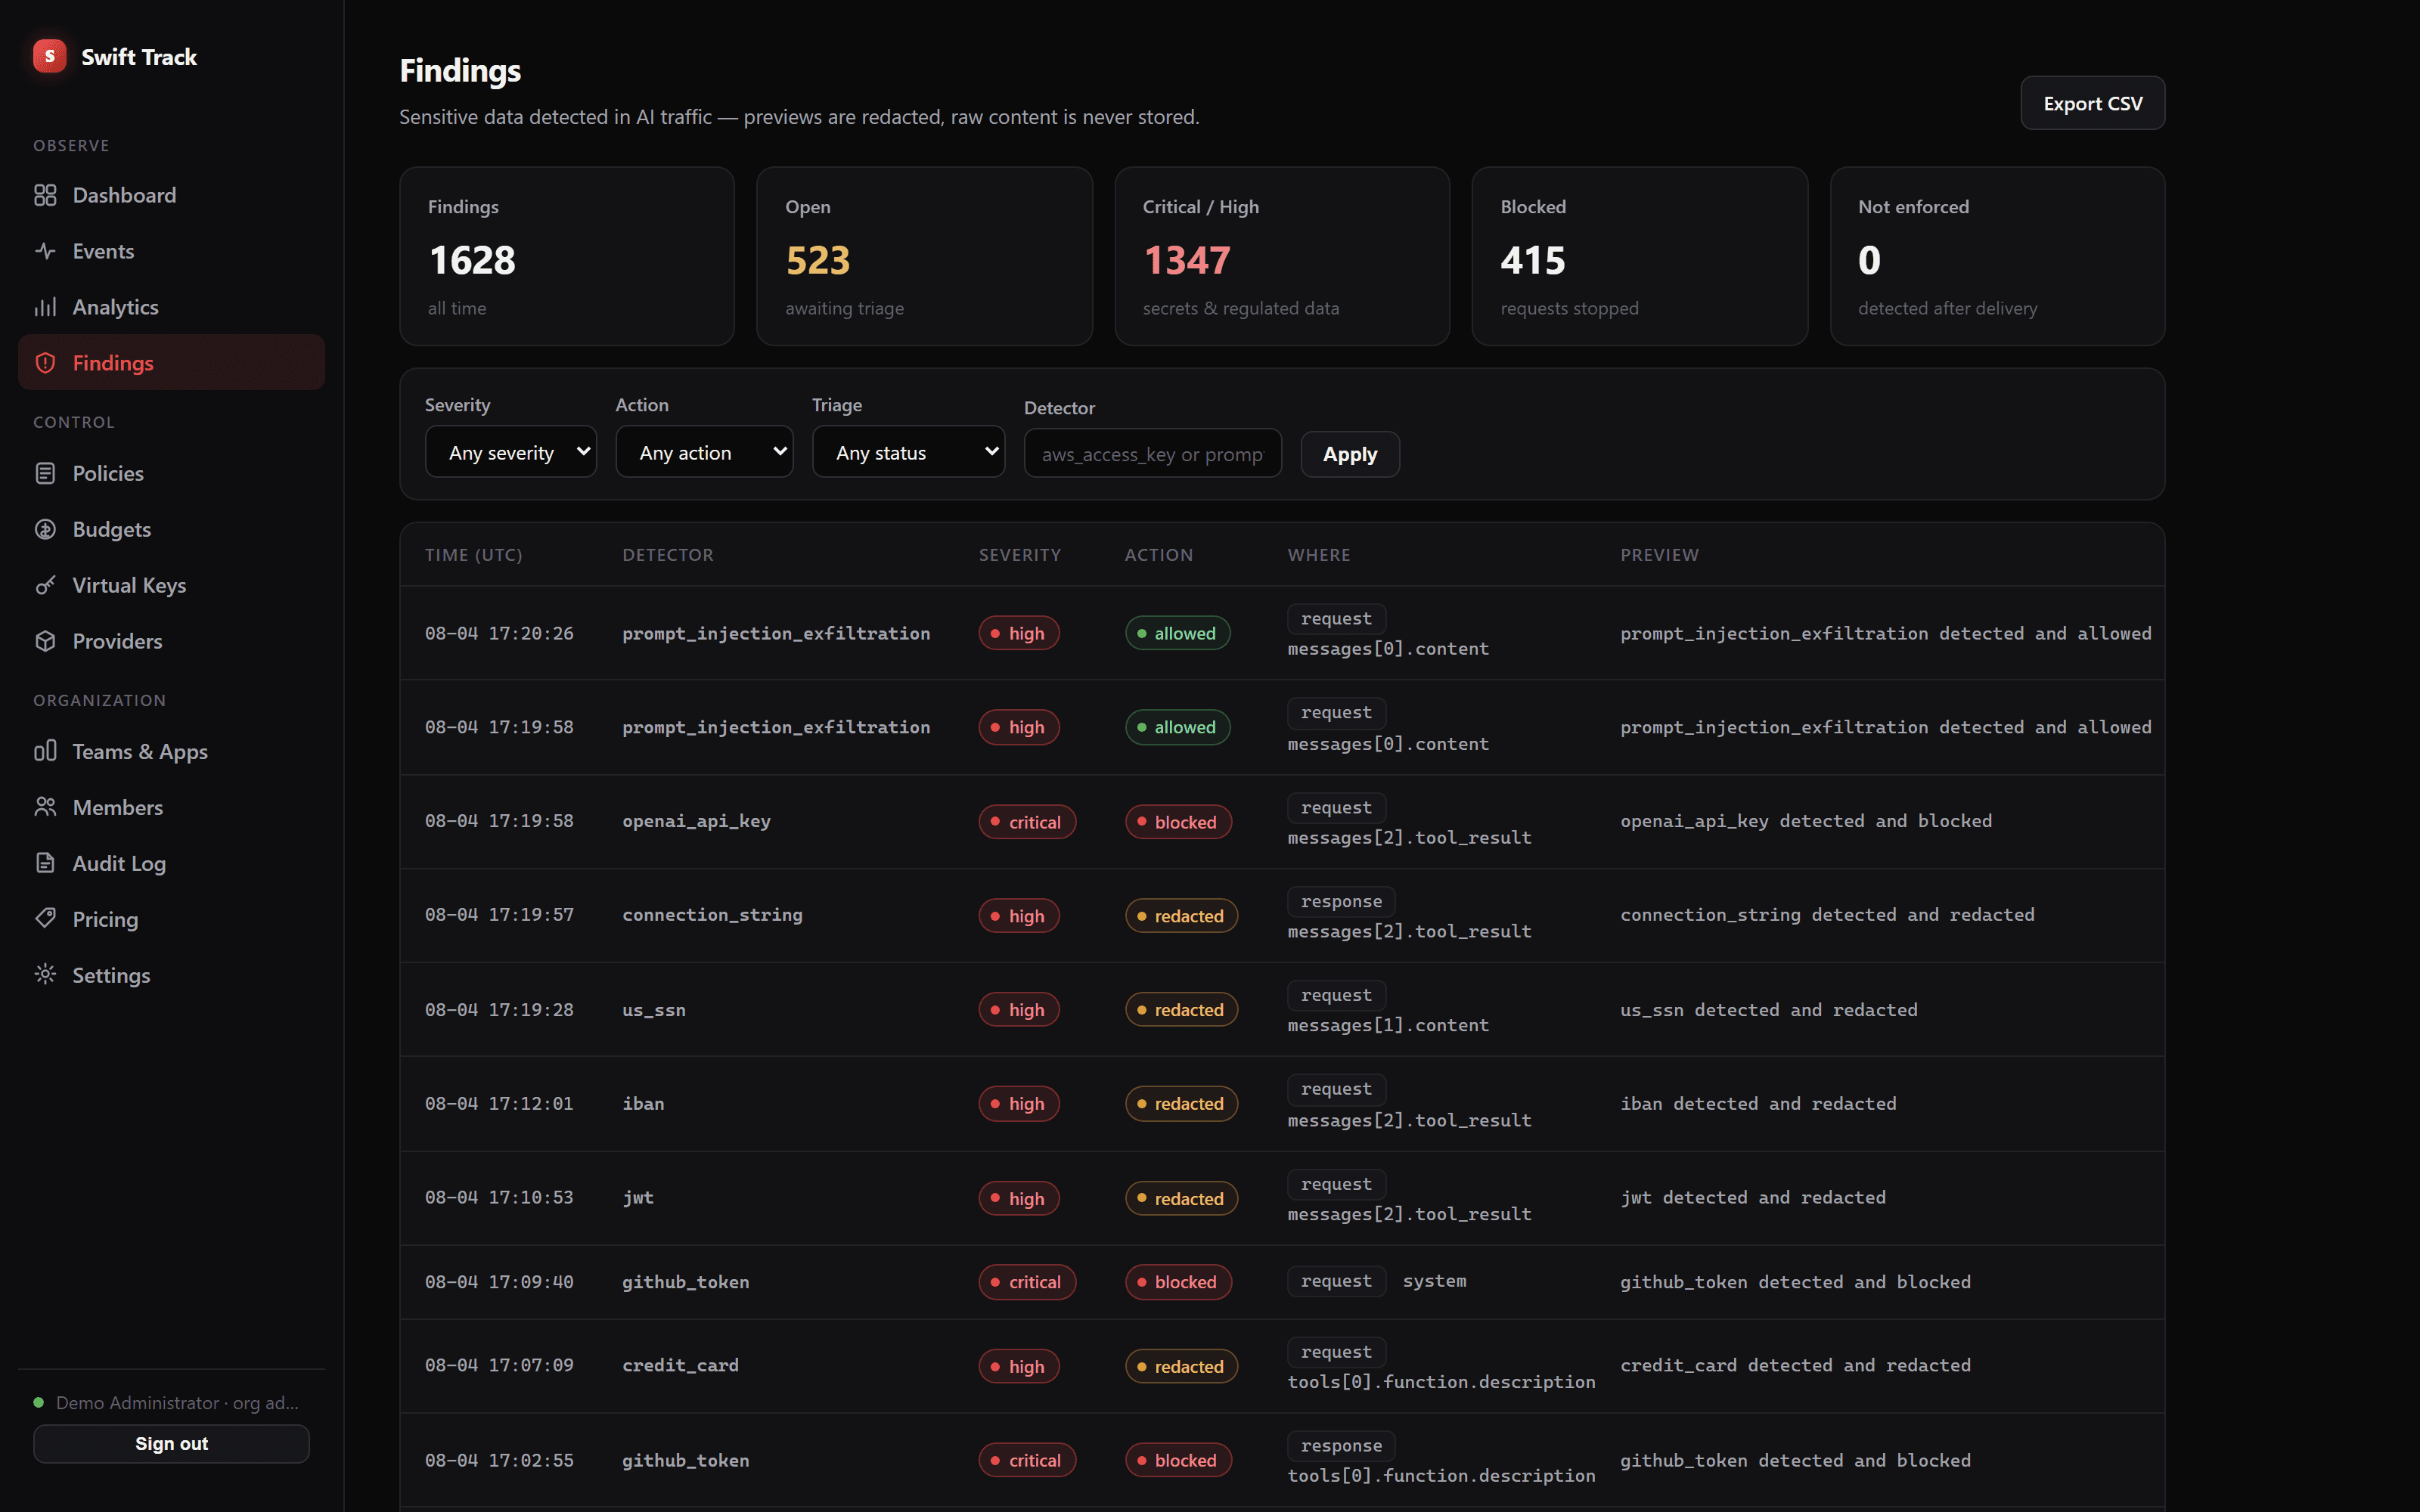The width and height of the screenshot is (2420, 1512).
Task: Open Analytics from the sidebar
Action: 171,307
